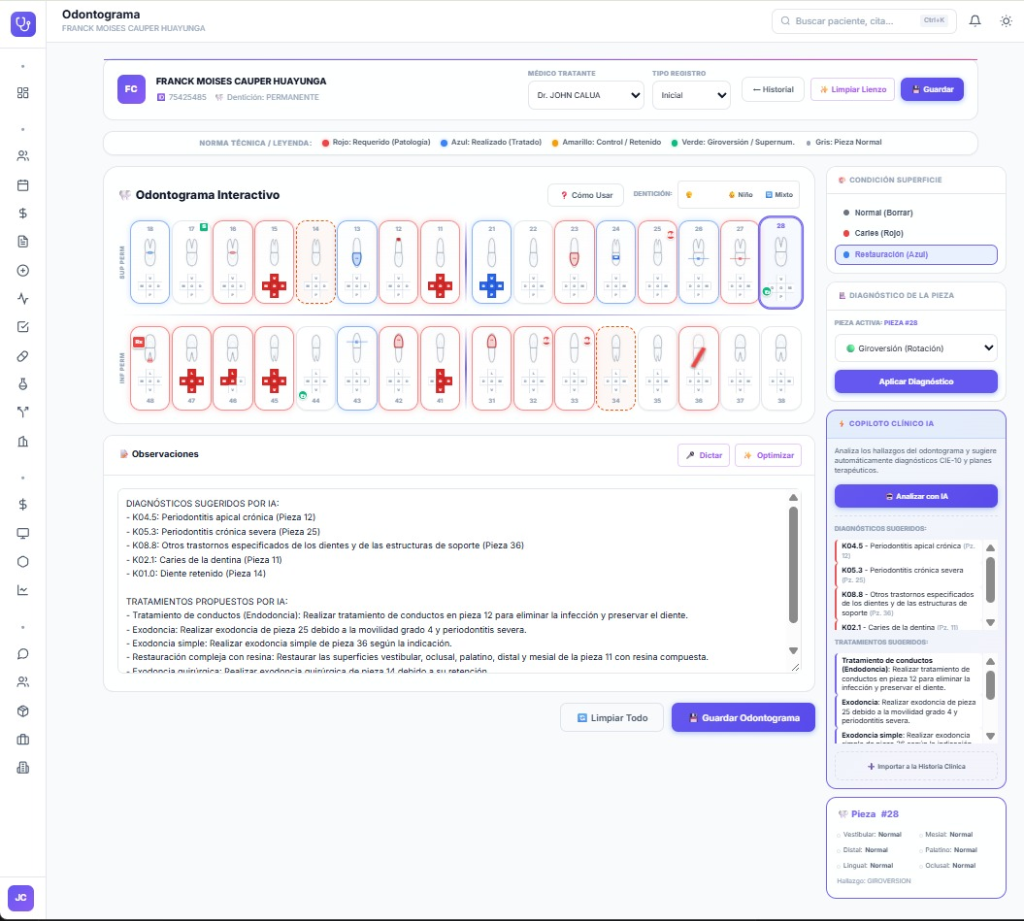
Task: Click Limpiar Lienzo button
Action: pos(853,89)
